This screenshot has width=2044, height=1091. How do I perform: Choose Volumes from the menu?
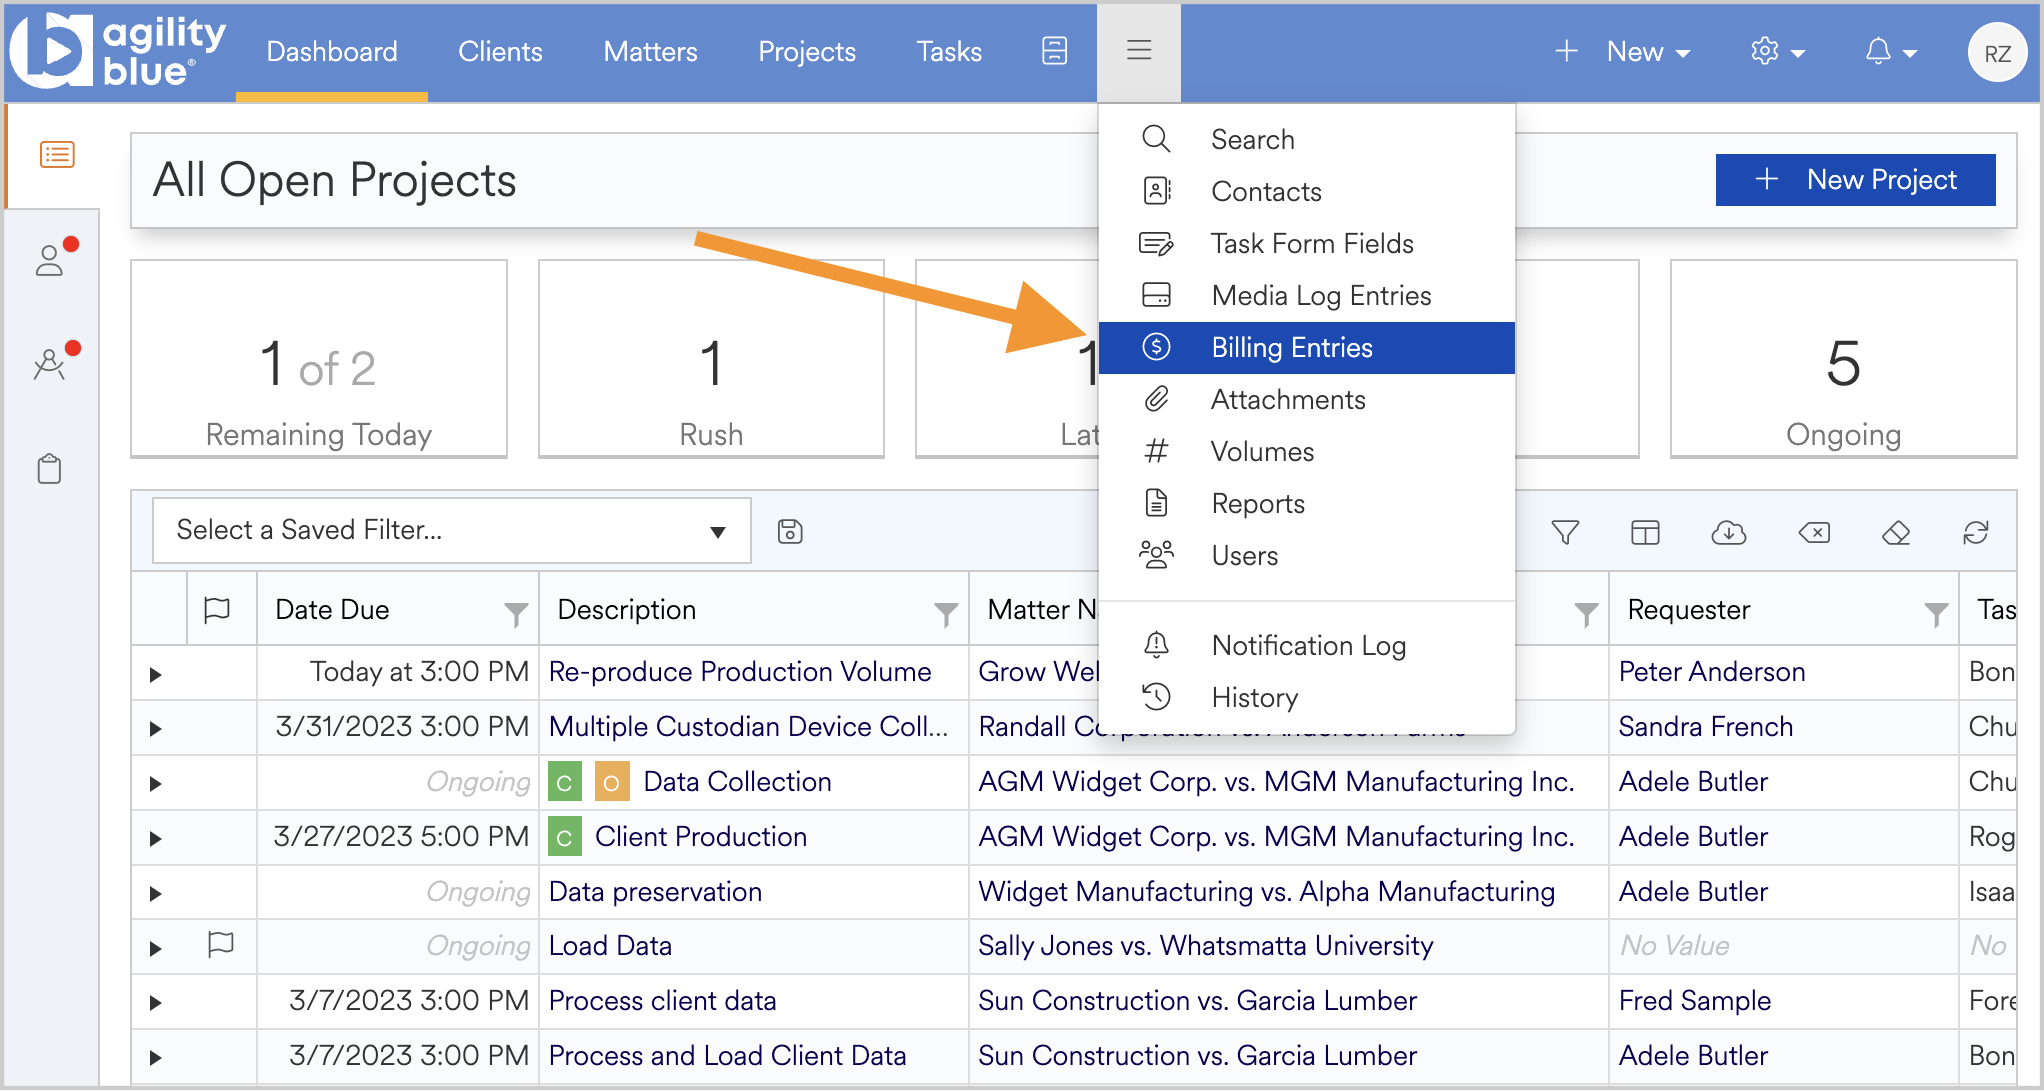1306,451
